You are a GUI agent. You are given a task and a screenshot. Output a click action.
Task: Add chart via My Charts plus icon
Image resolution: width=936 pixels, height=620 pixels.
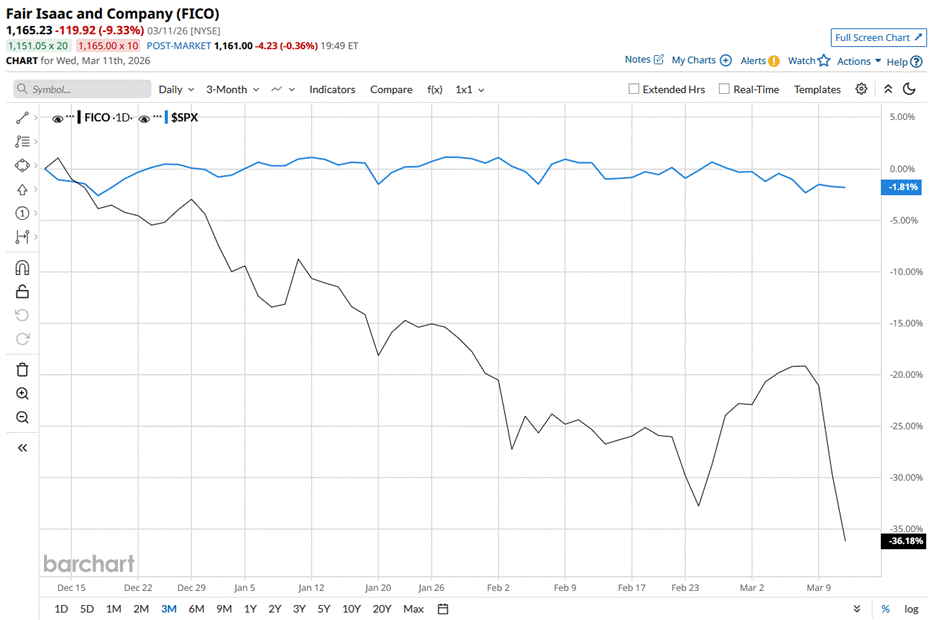click(x=726, y=60)
